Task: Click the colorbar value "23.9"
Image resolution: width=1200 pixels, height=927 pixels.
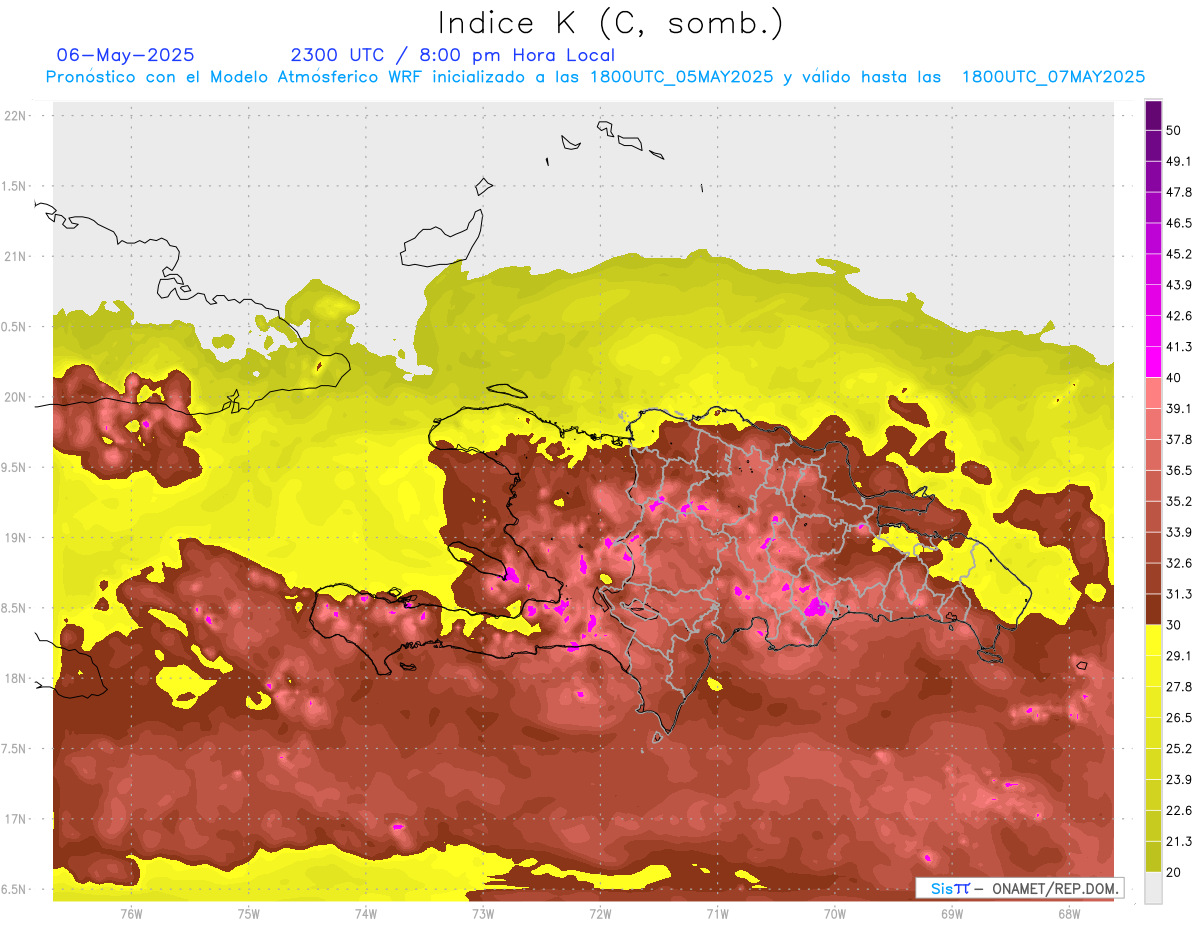Action: click(1178, 780)
